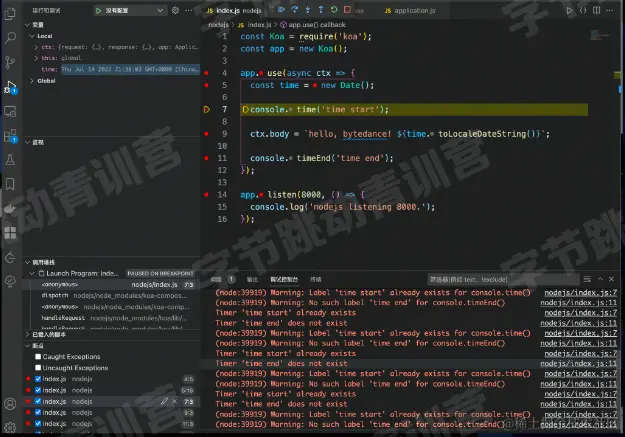Select the Debug Console panel tab

[x=284, y=280]
